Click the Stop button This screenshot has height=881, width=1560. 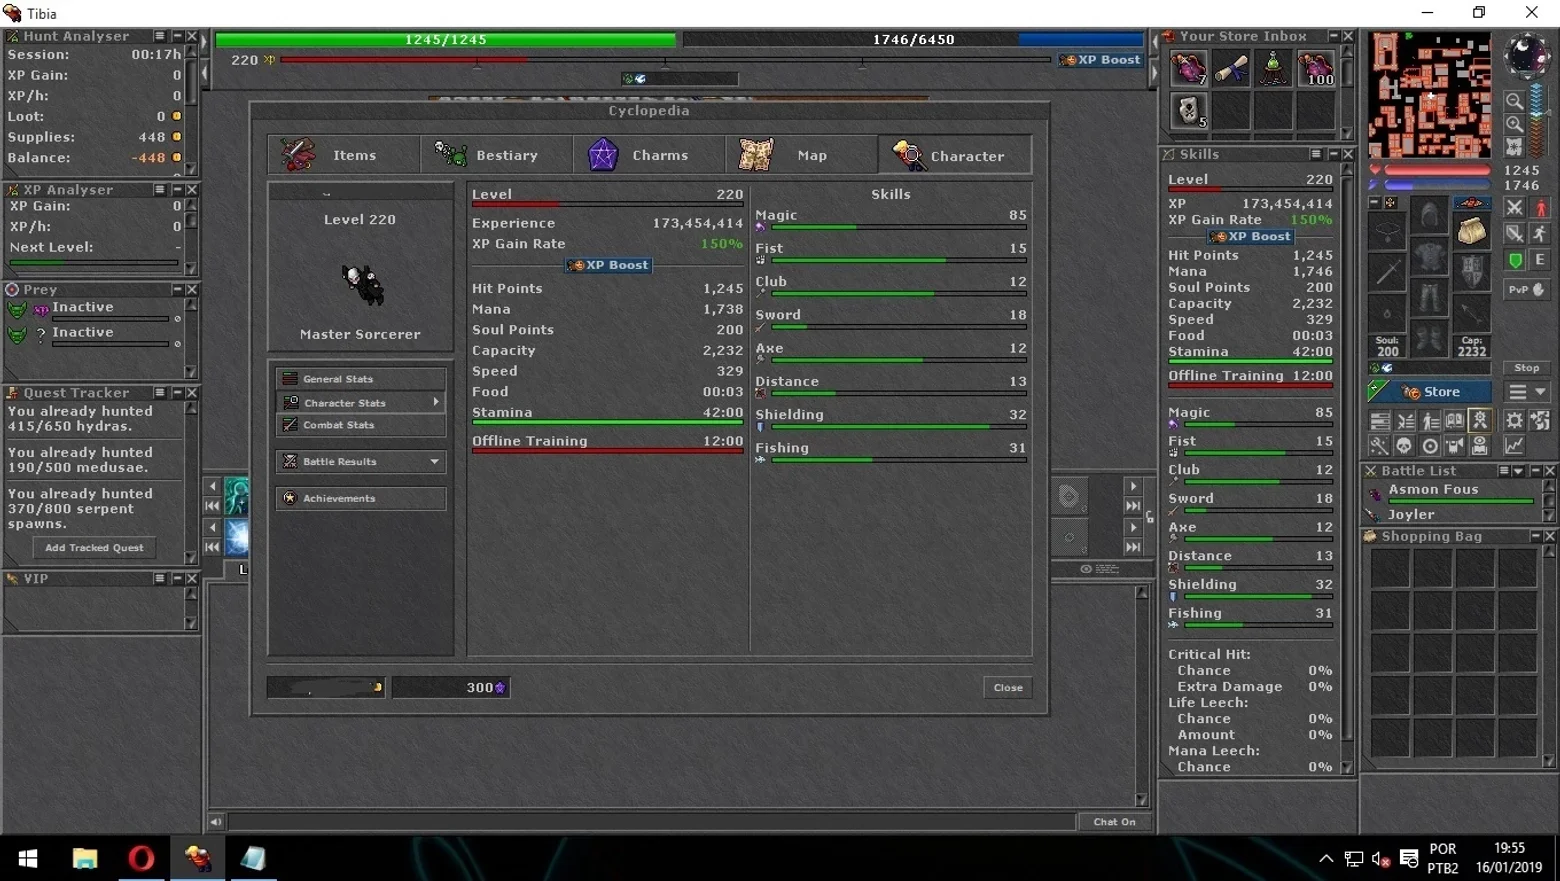coord(1527,368)
